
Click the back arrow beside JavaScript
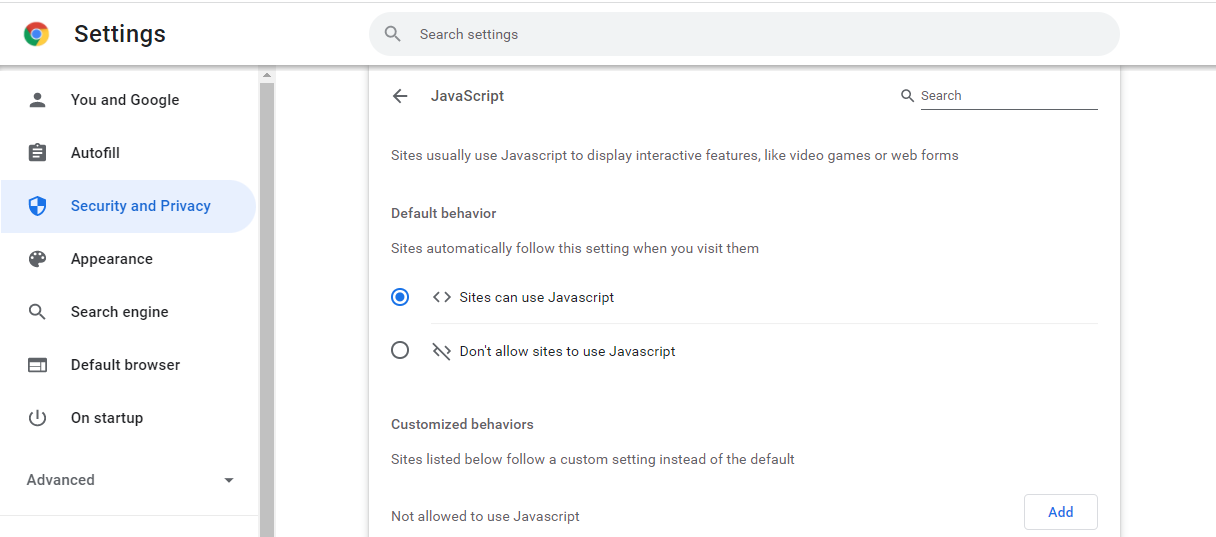pyautogui.click(x=400, y=96)
